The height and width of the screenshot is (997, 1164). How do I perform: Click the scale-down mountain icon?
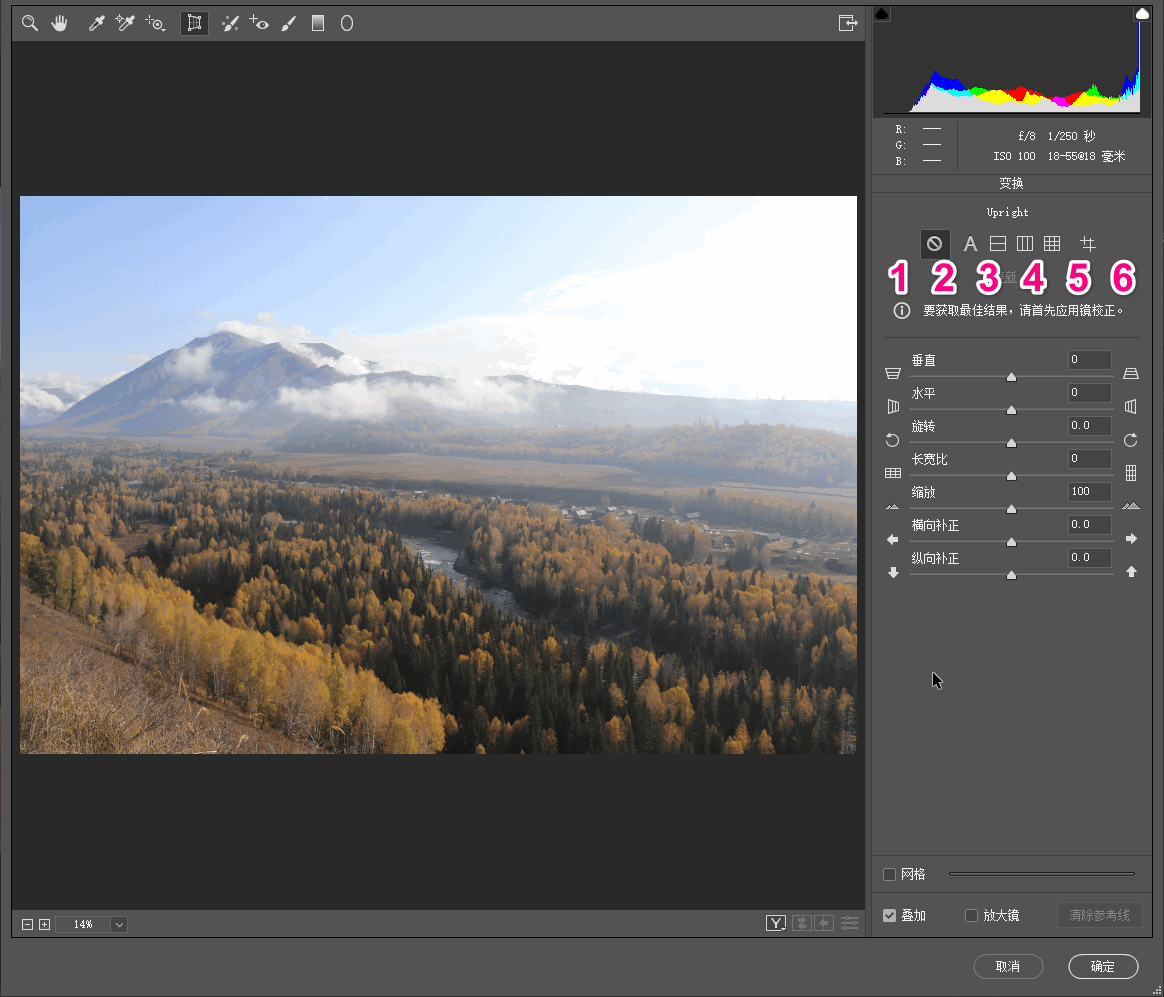pos(893,507)
